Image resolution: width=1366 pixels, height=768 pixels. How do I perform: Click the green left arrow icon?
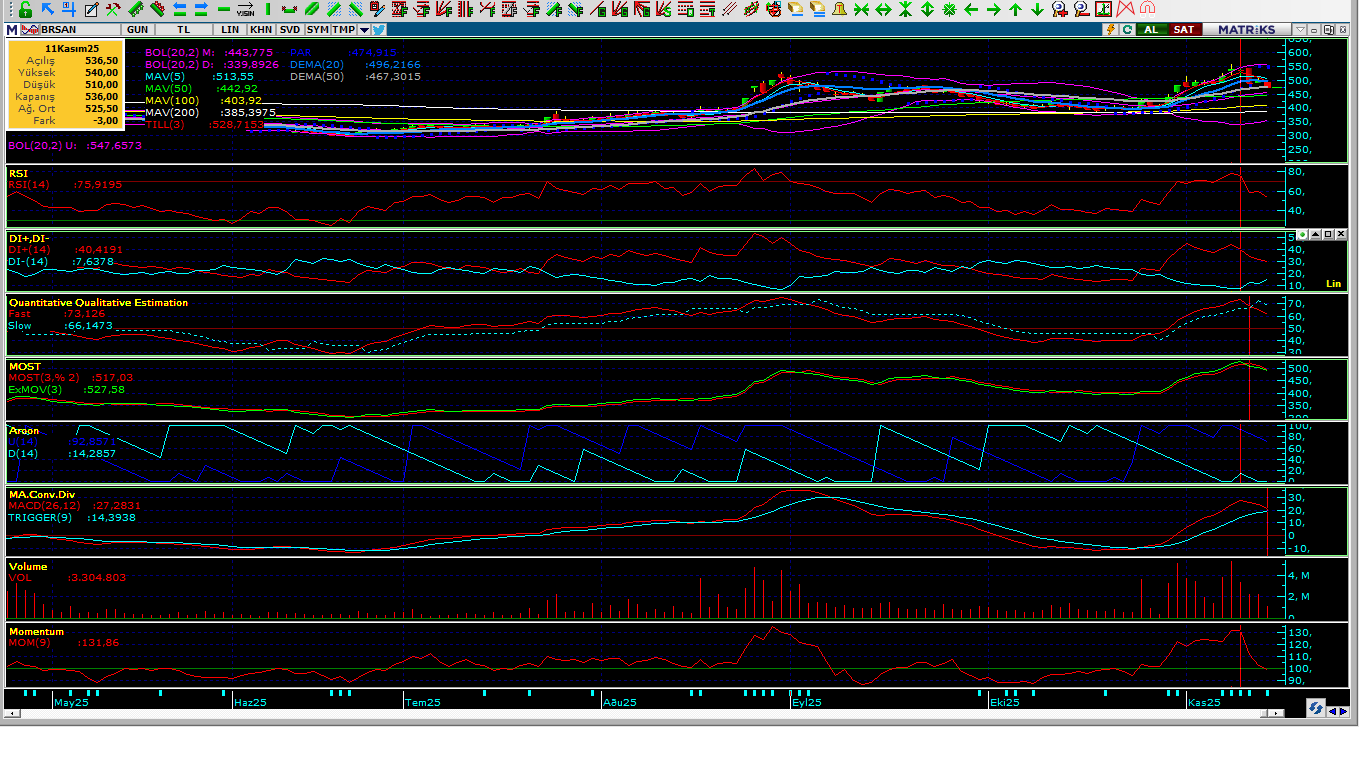[971, 10]
